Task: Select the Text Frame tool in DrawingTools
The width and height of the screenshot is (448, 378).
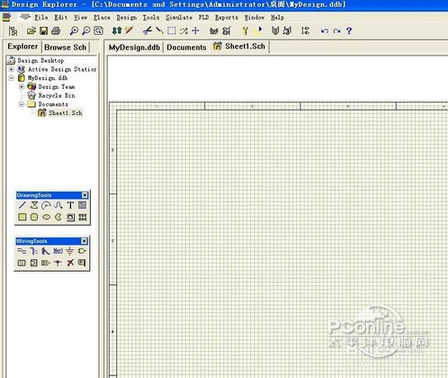Action: (82, 205)
